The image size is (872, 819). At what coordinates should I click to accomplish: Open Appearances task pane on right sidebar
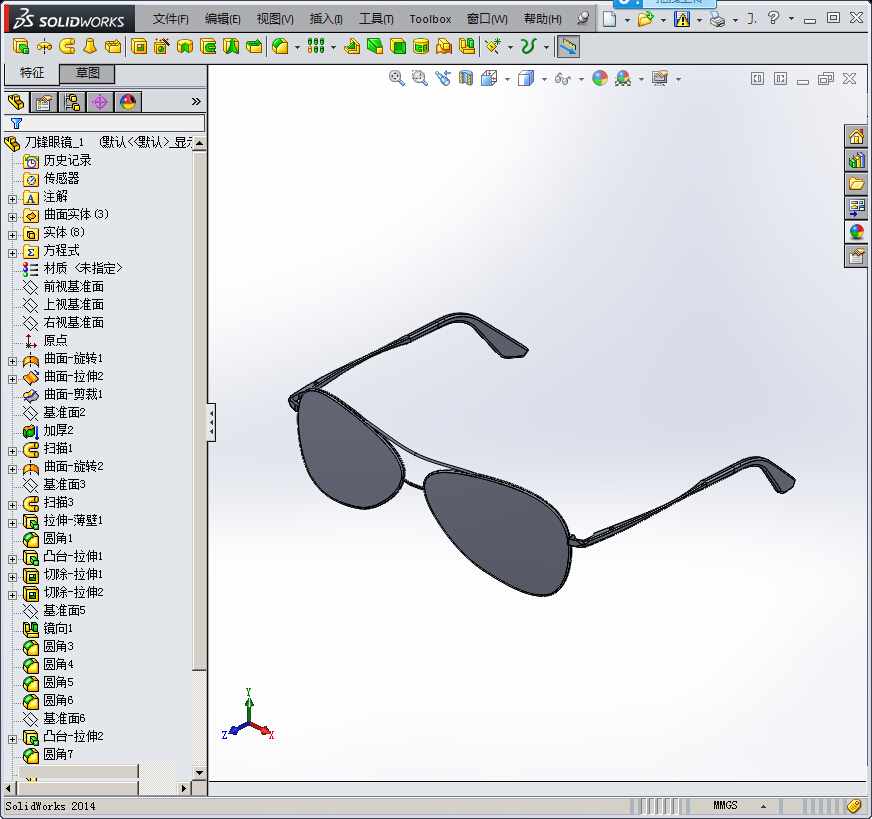point(856,232)
